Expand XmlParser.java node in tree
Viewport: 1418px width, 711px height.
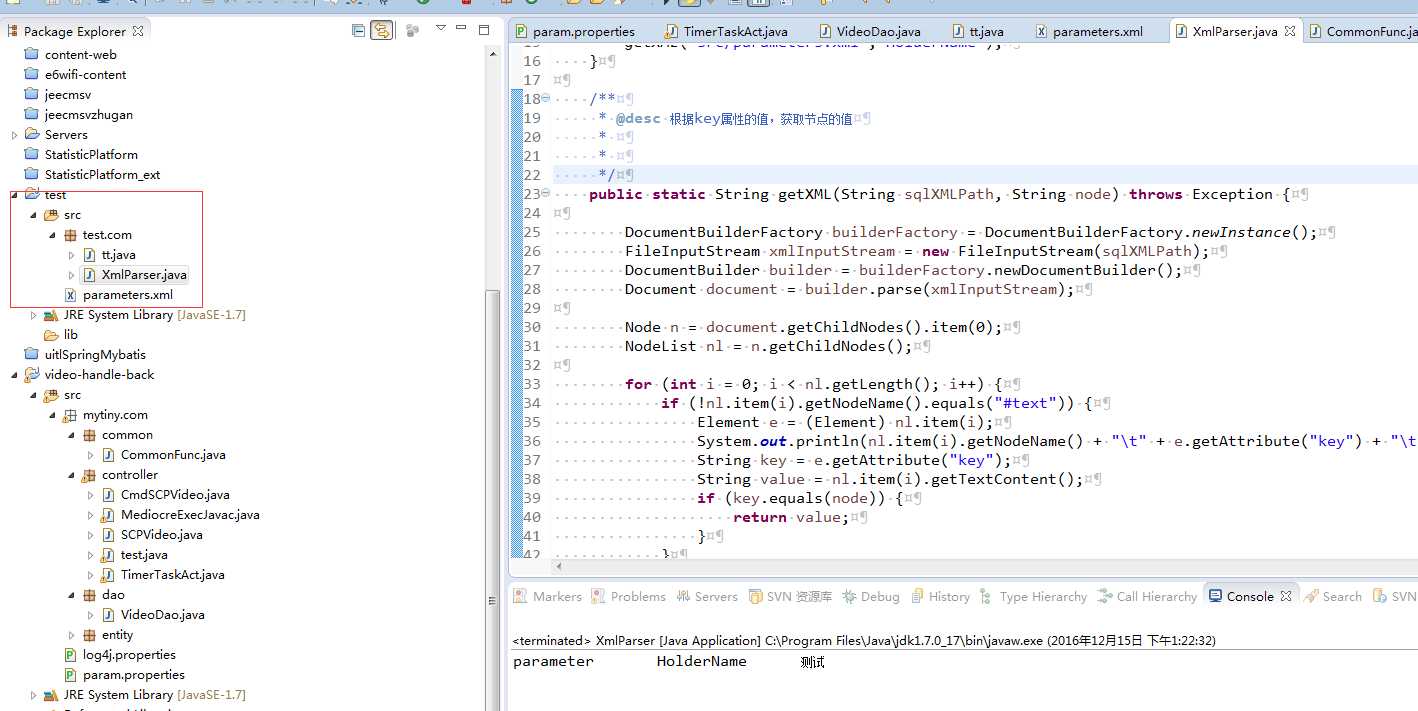click(x=71, y=275)
